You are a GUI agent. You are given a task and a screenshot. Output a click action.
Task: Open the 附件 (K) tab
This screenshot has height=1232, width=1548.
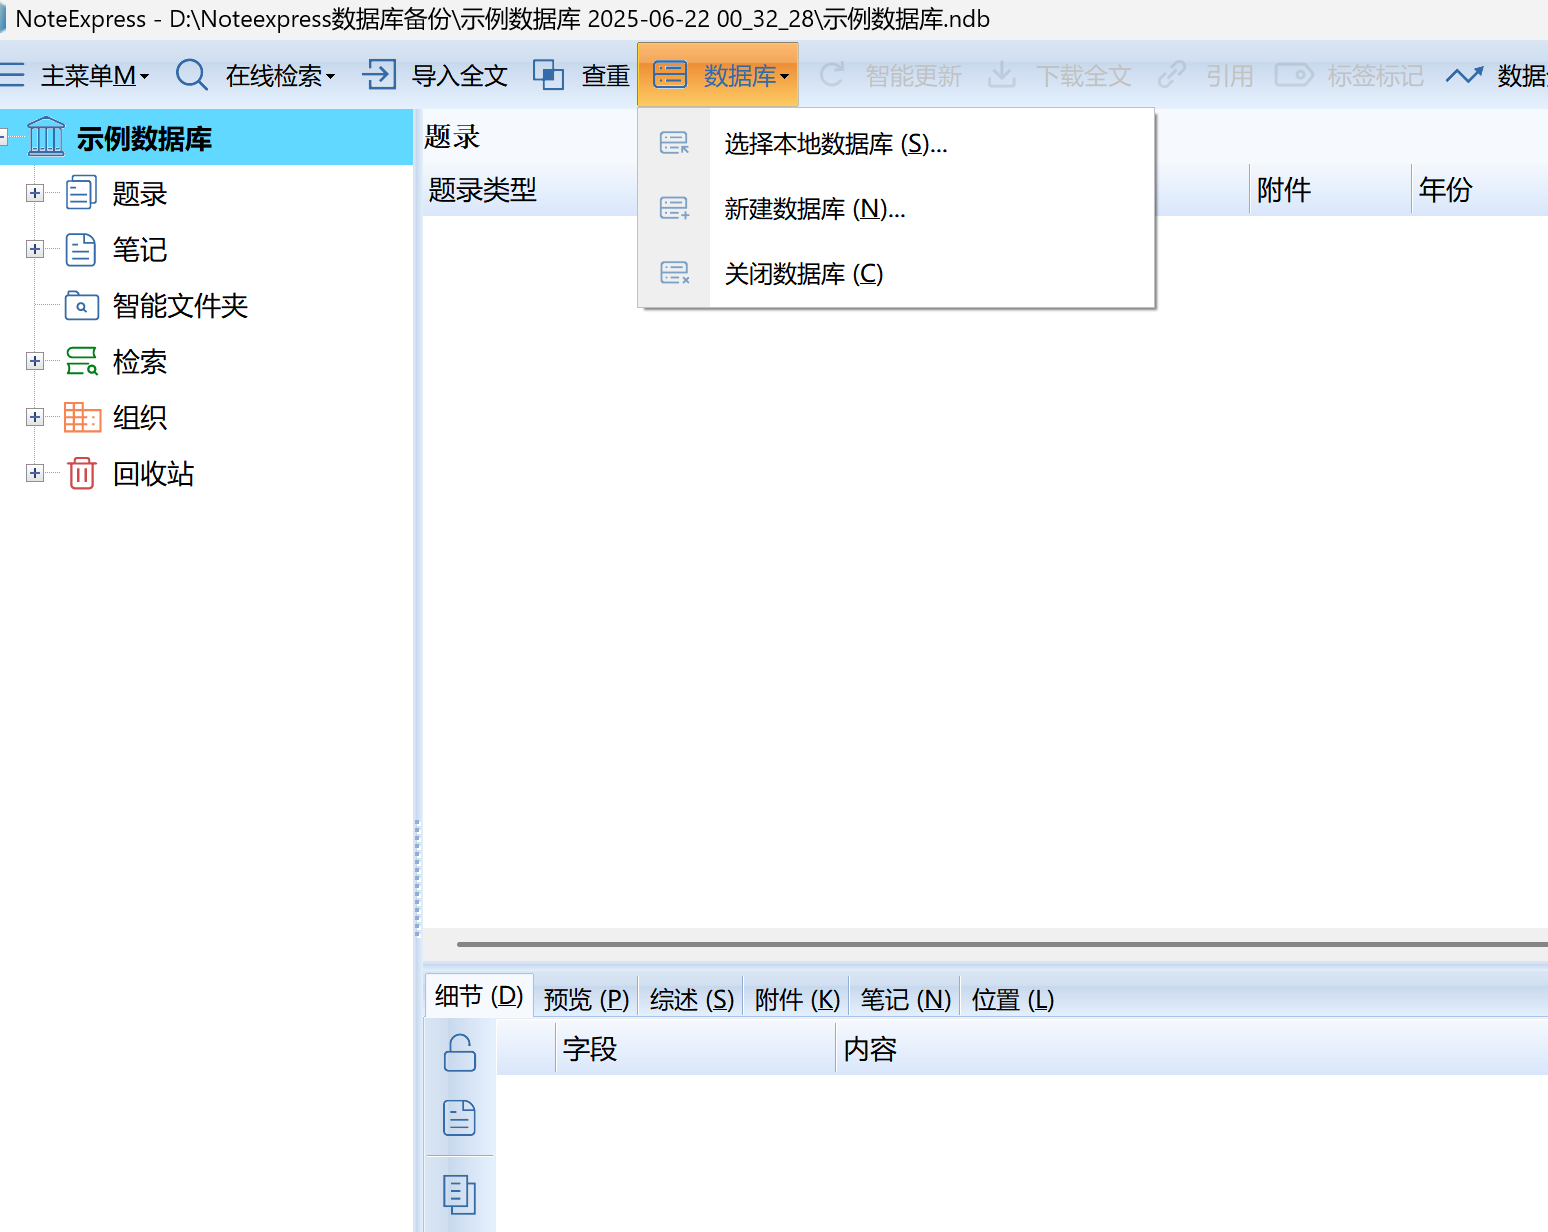point(796,999)
